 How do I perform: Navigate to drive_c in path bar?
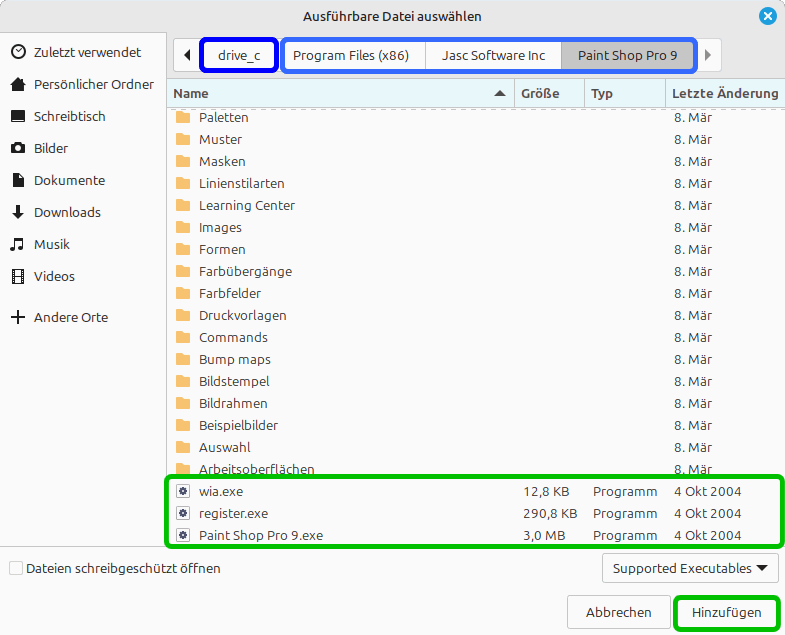point(239,55)
